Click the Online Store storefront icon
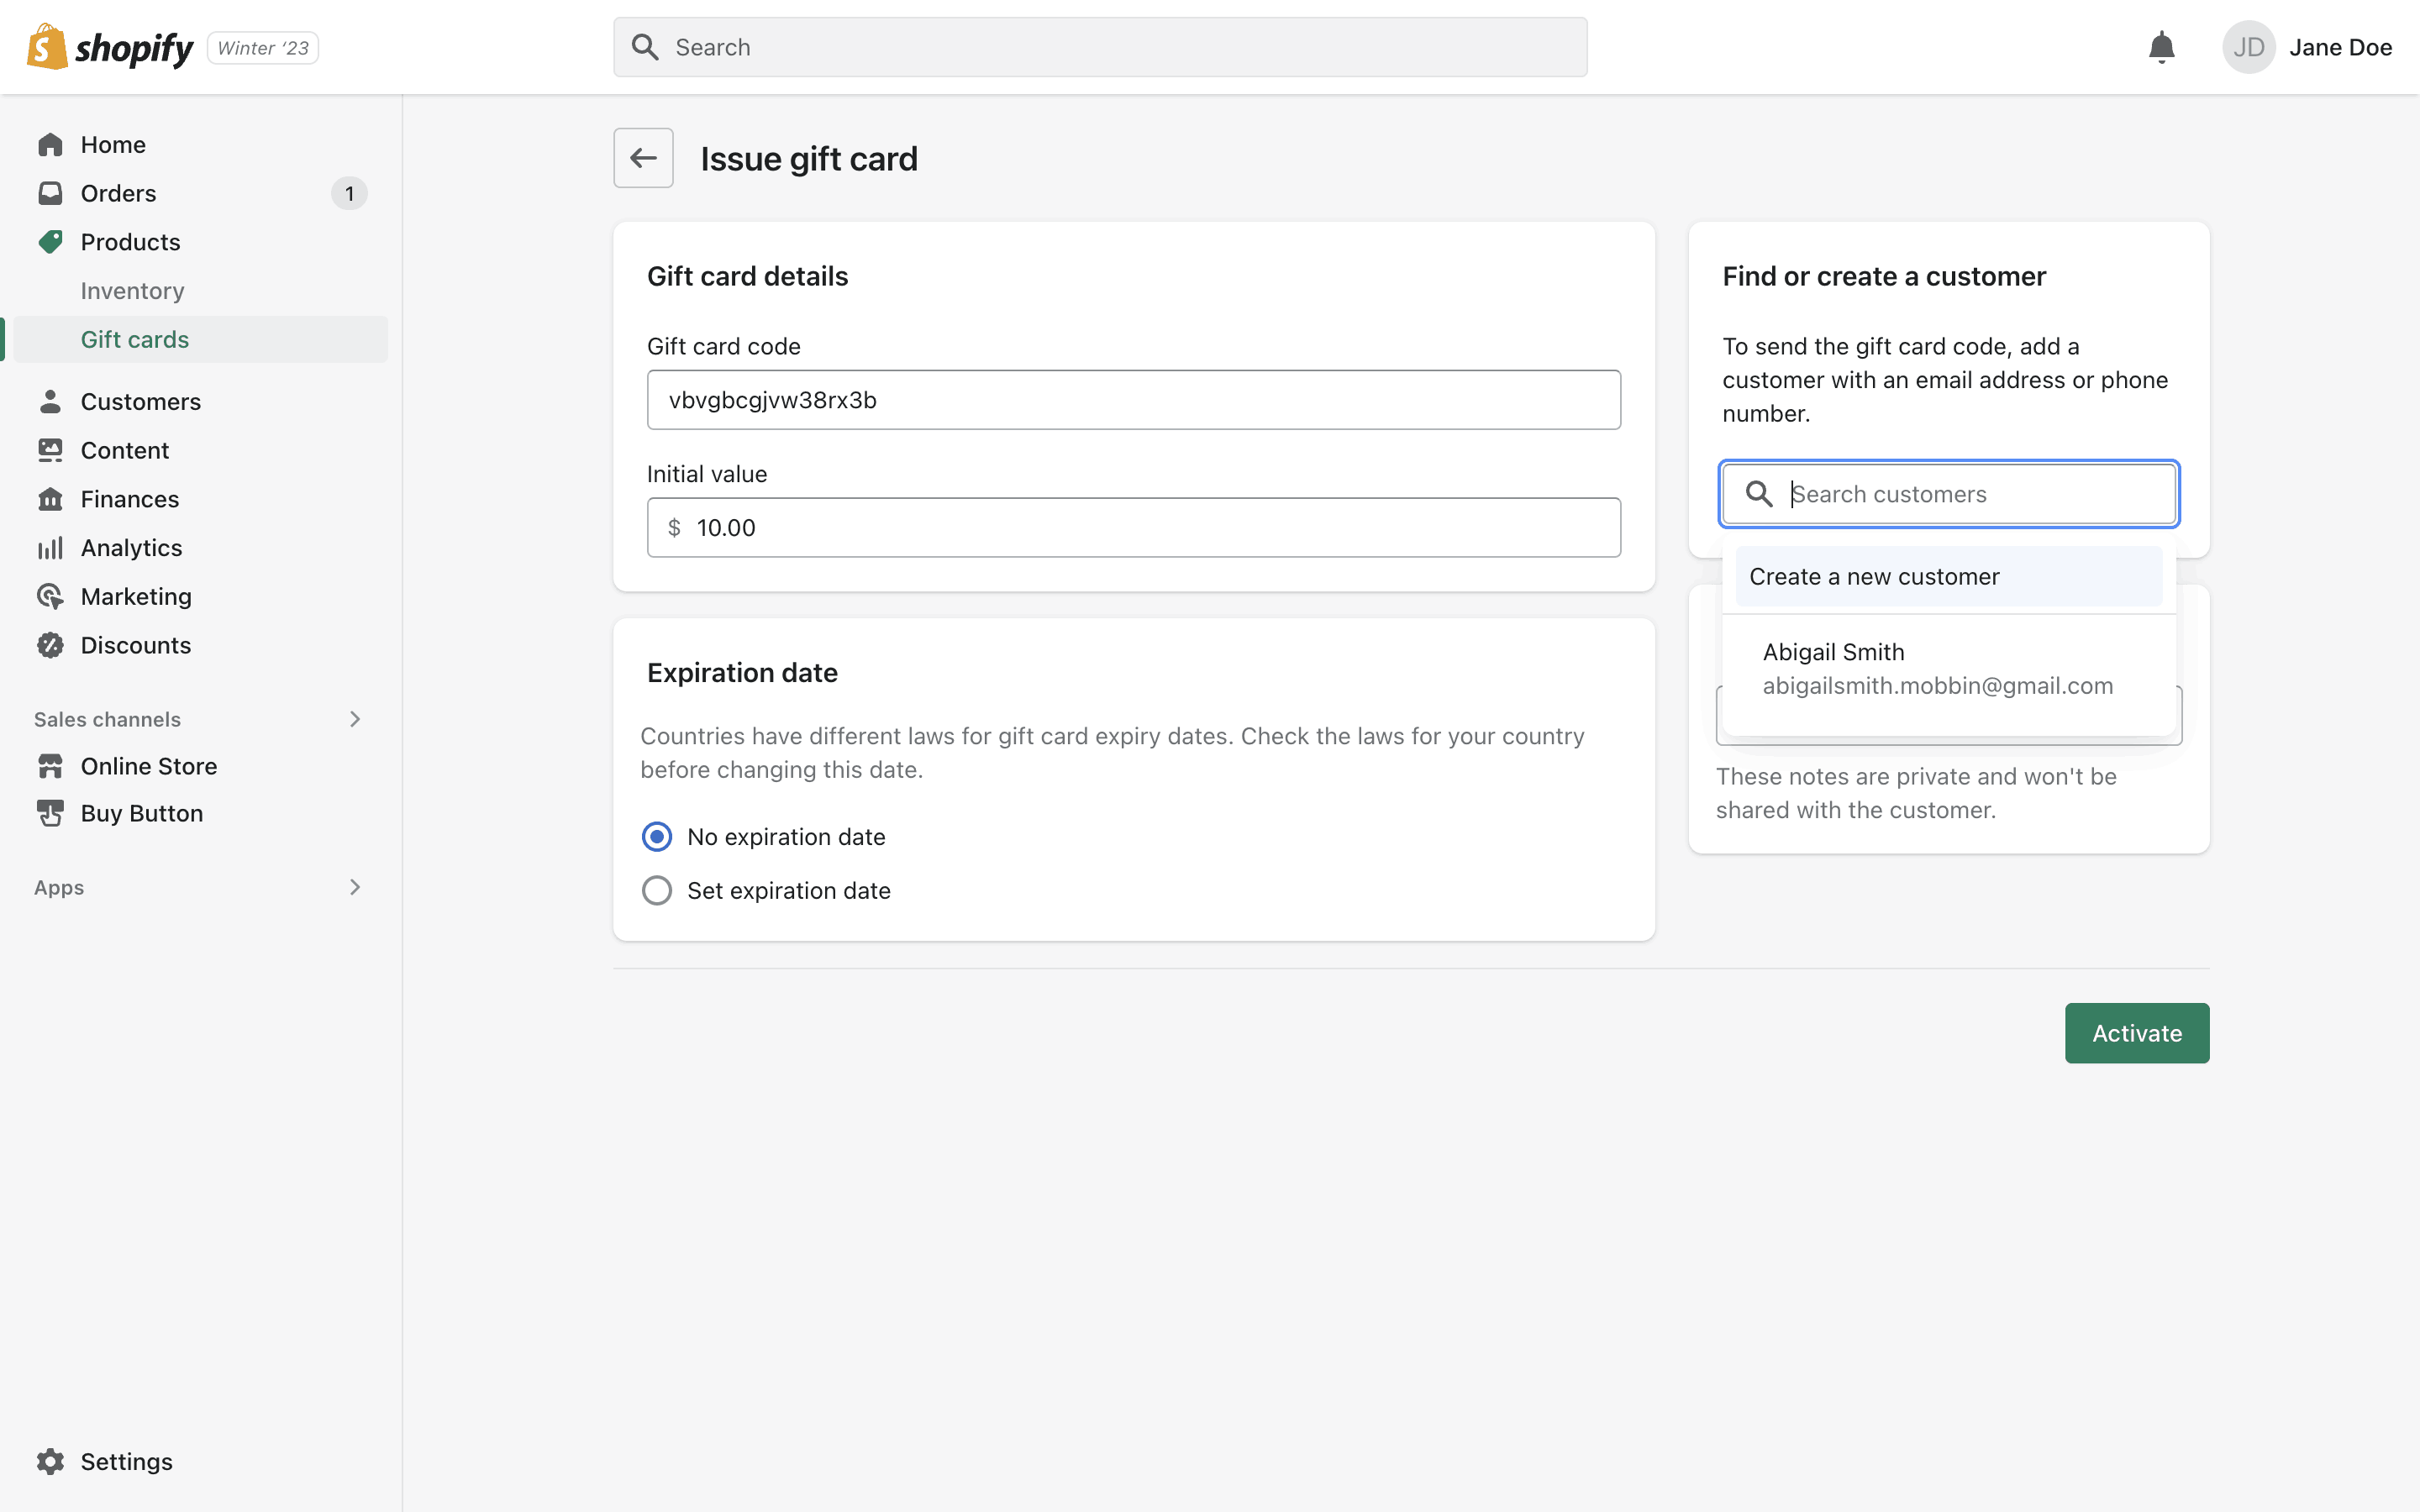 pos(50,766)
